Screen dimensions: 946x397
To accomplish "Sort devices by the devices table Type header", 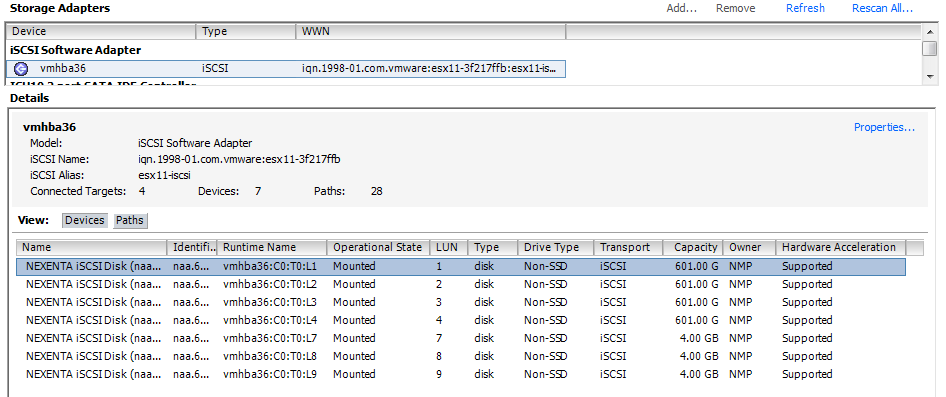I will pyautogui.click(x=492, y=247).
